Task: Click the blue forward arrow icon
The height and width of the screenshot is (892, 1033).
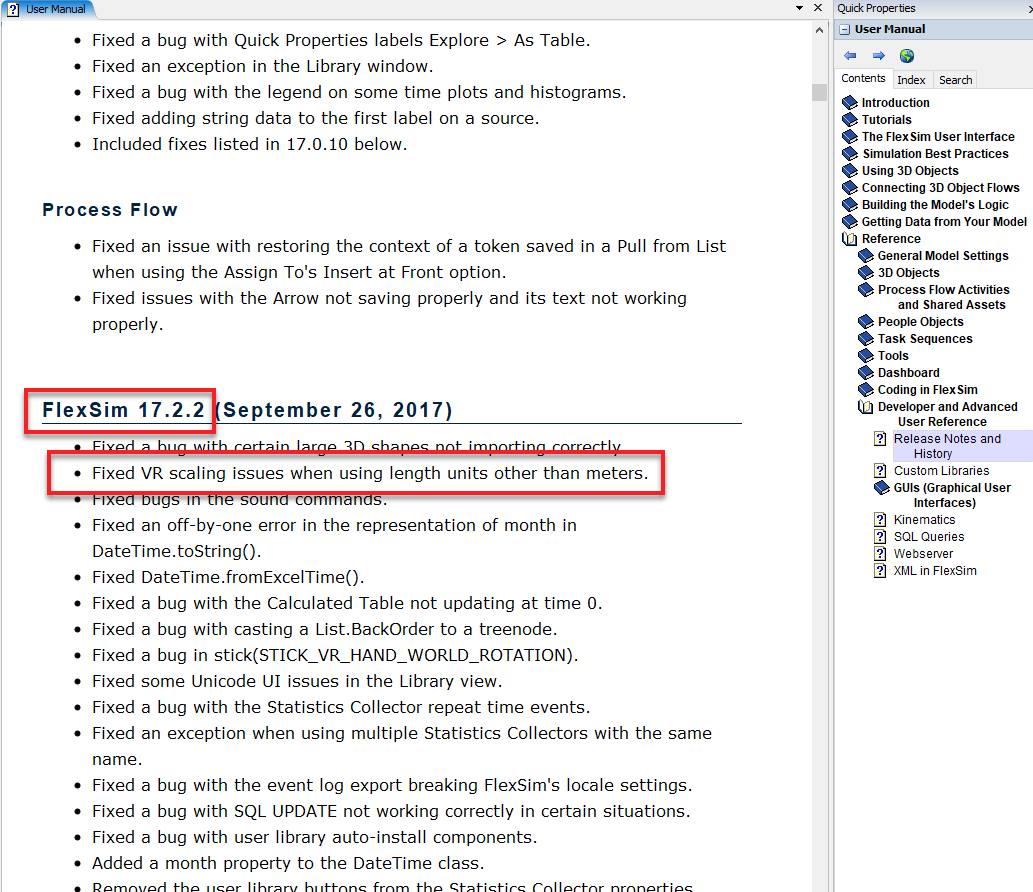Action: pos(878,56)
